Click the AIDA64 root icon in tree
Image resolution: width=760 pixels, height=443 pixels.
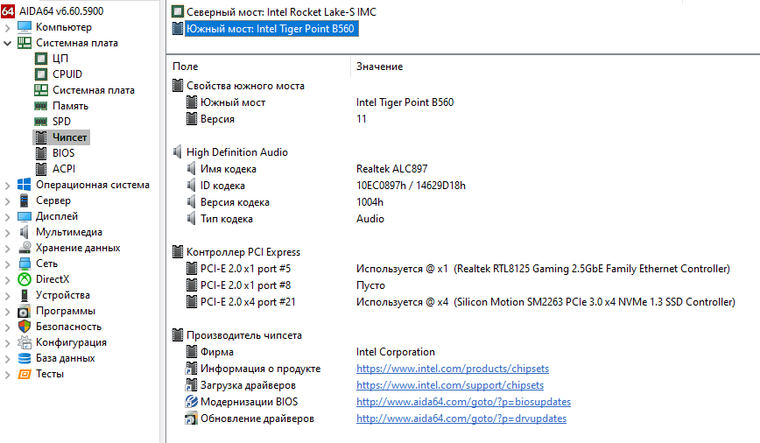[x=8, y=11]
